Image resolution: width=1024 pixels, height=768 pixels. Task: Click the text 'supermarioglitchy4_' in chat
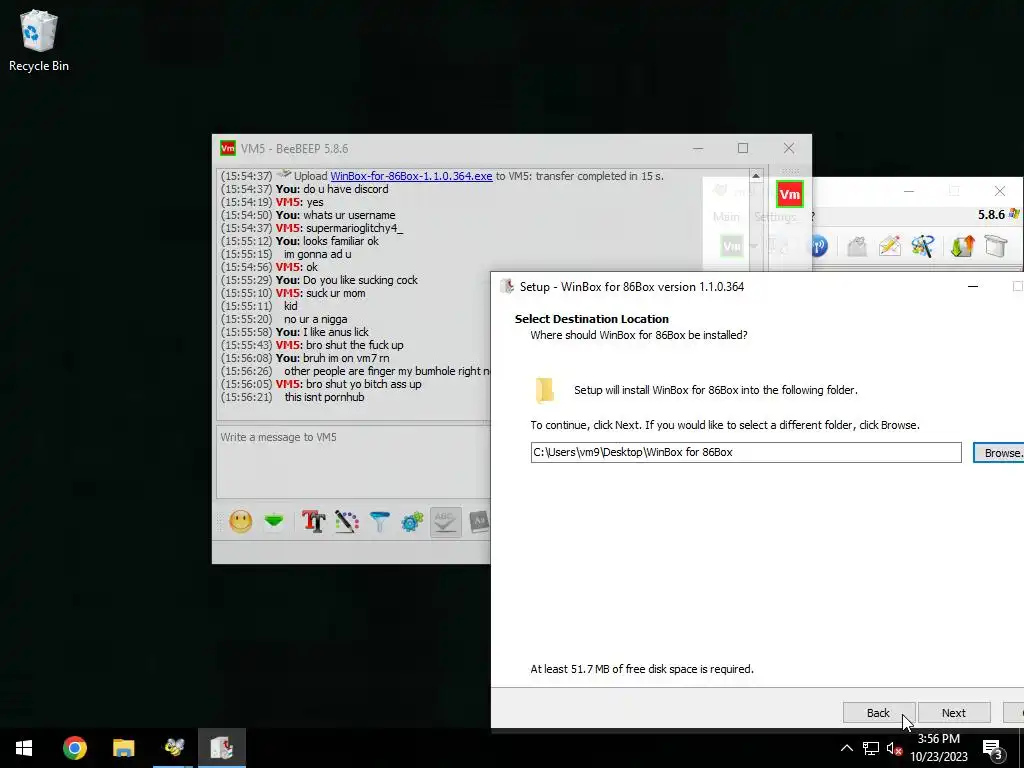pyautogui.click(x=355, y=228)
